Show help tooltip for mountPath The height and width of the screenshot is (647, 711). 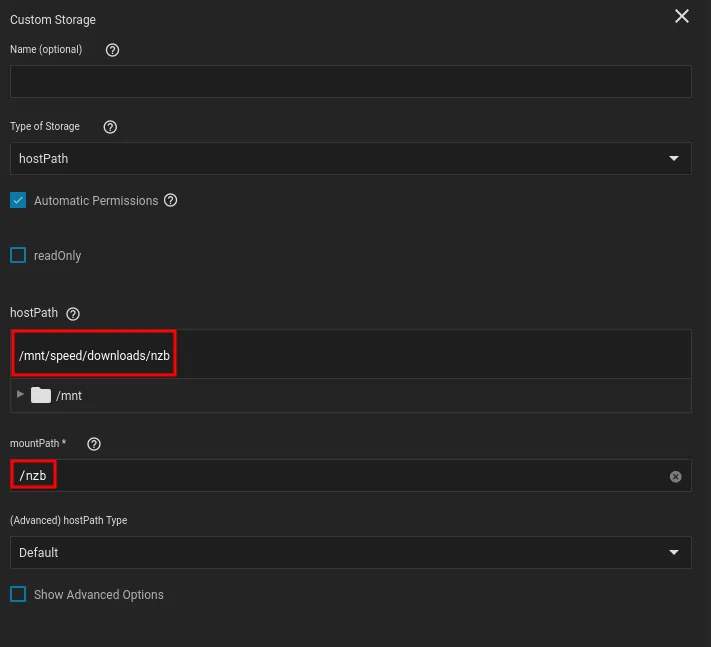tap(94, 444)
